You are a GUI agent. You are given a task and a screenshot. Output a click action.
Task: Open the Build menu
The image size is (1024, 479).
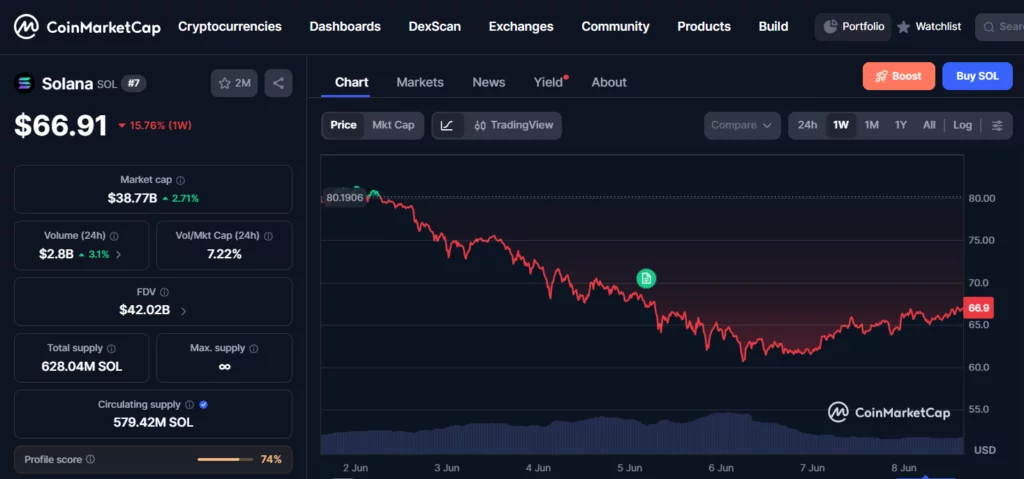[773, 27]
